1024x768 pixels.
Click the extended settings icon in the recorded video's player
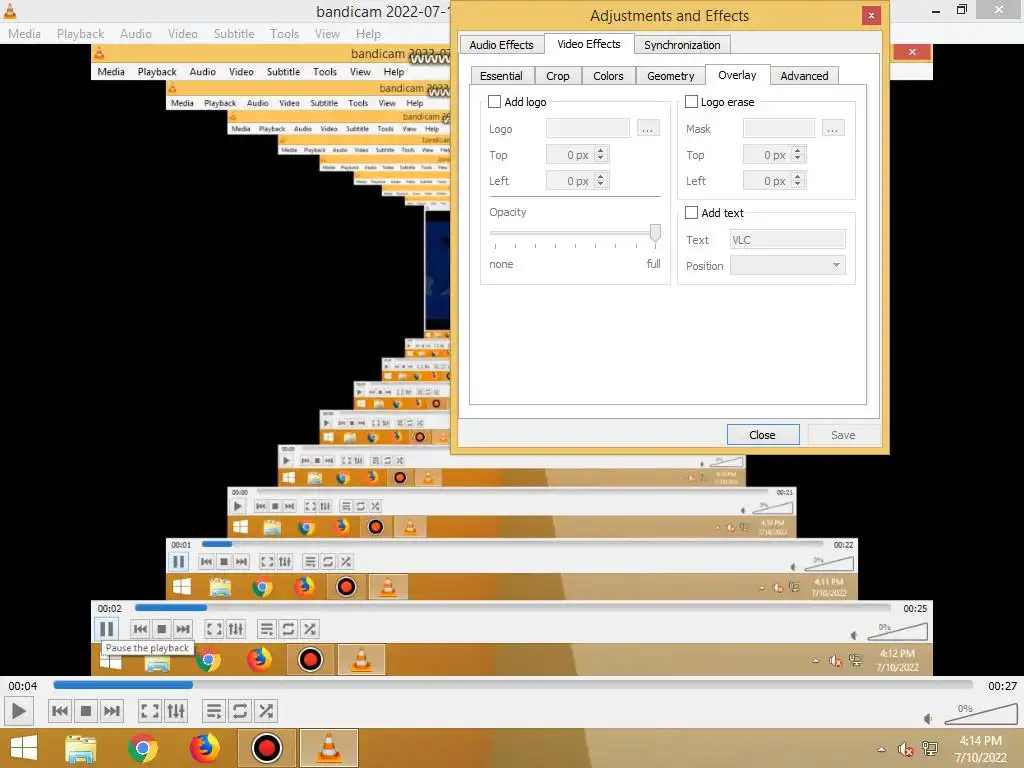(x=236, y=629)
